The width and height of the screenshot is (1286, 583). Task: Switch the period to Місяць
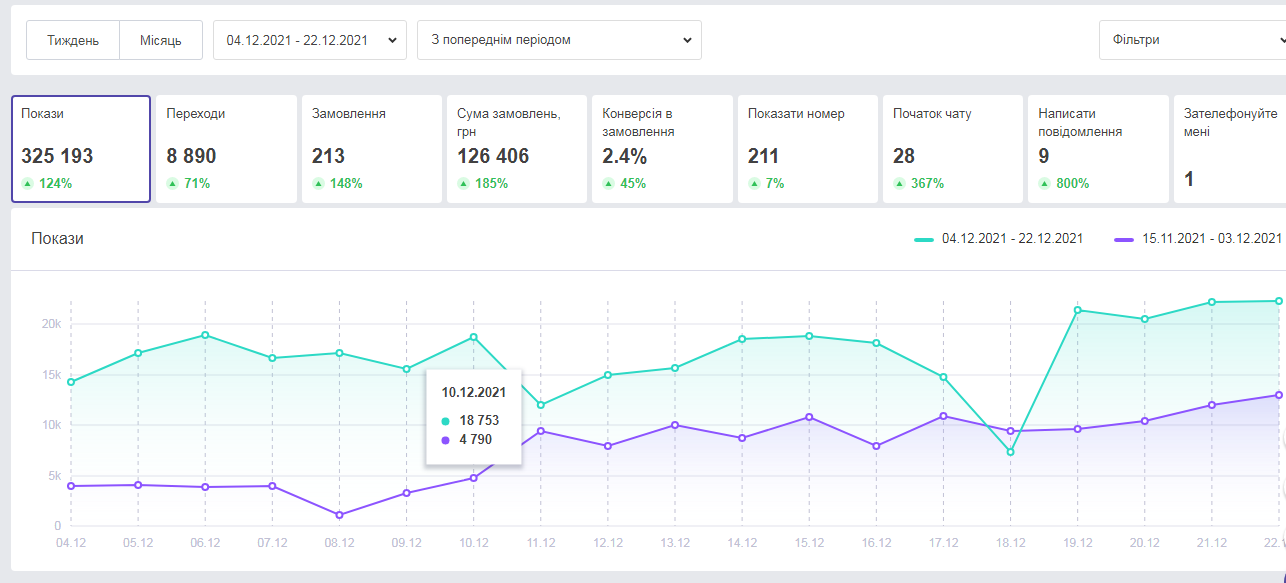[x=161, y=40]
